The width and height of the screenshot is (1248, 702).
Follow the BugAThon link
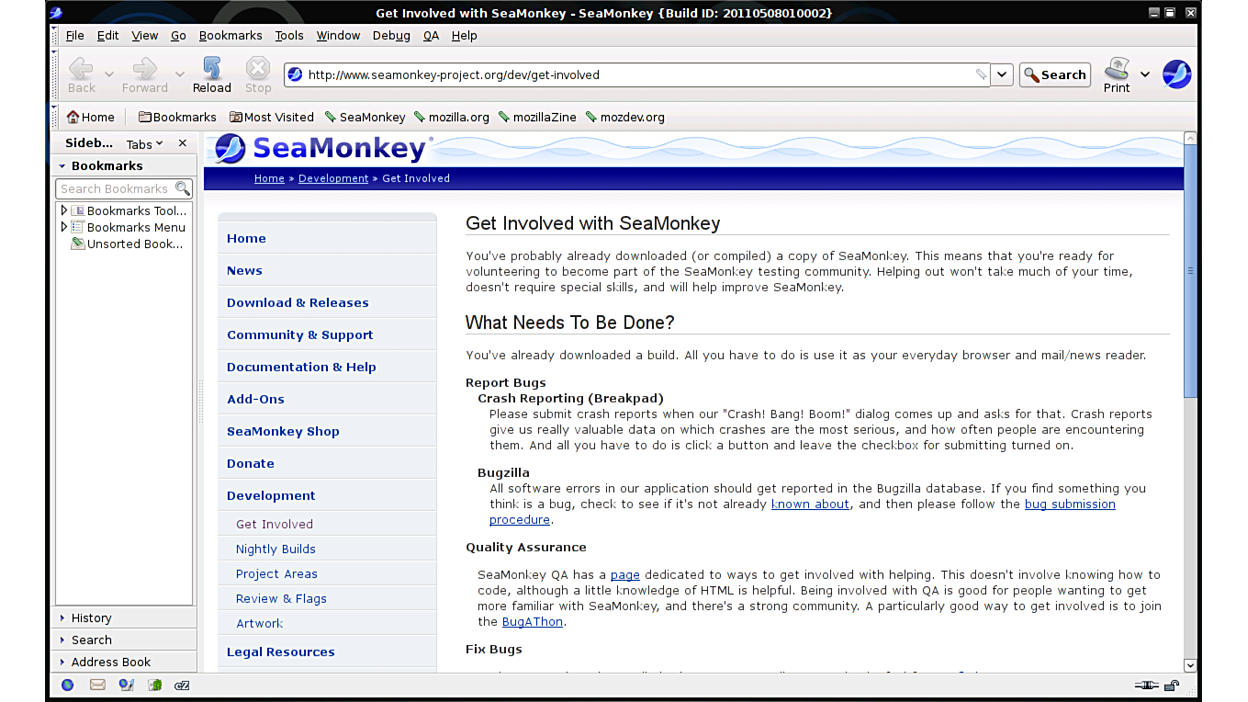(532, 622)
